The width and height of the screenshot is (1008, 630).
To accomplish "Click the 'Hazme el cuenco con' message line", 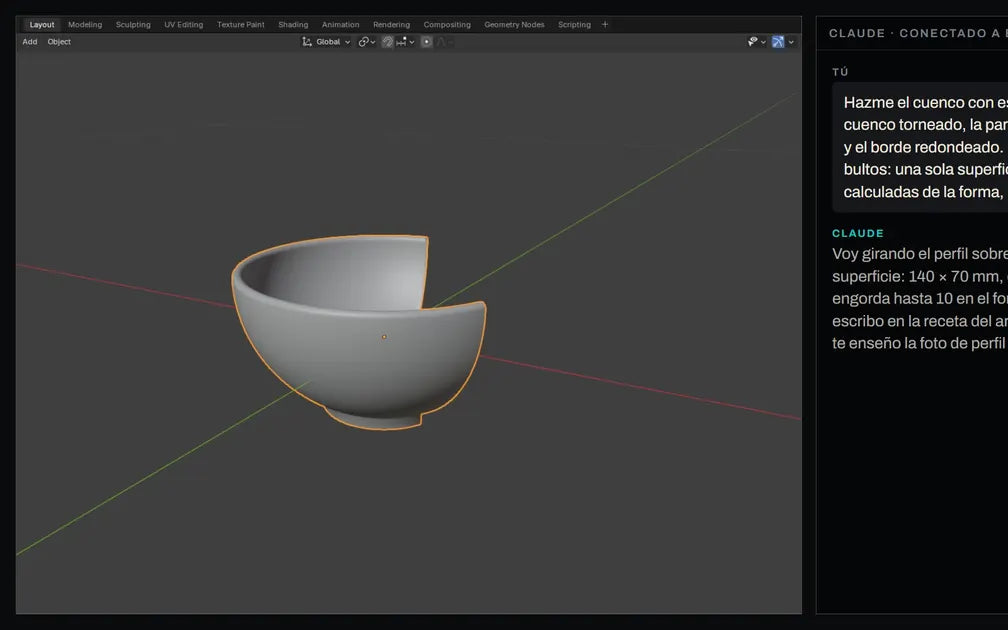I will pos(926,102).
